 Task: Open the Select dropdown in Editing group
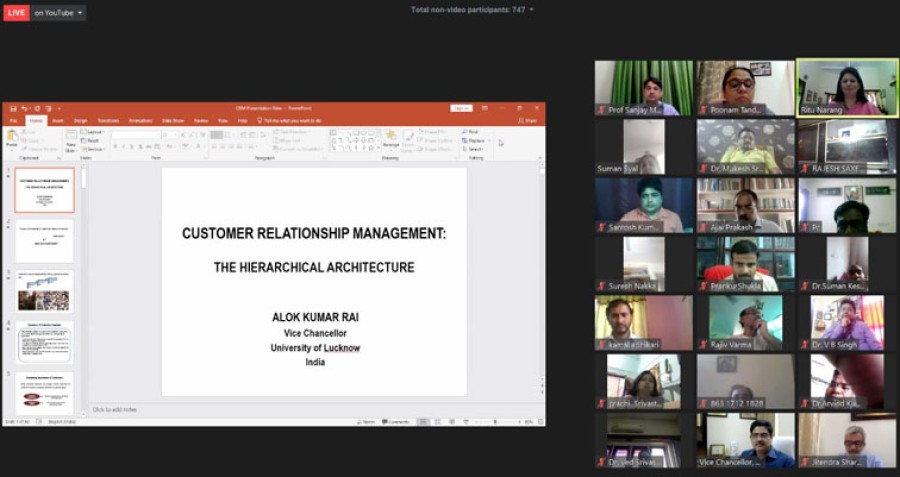[475, 149]
